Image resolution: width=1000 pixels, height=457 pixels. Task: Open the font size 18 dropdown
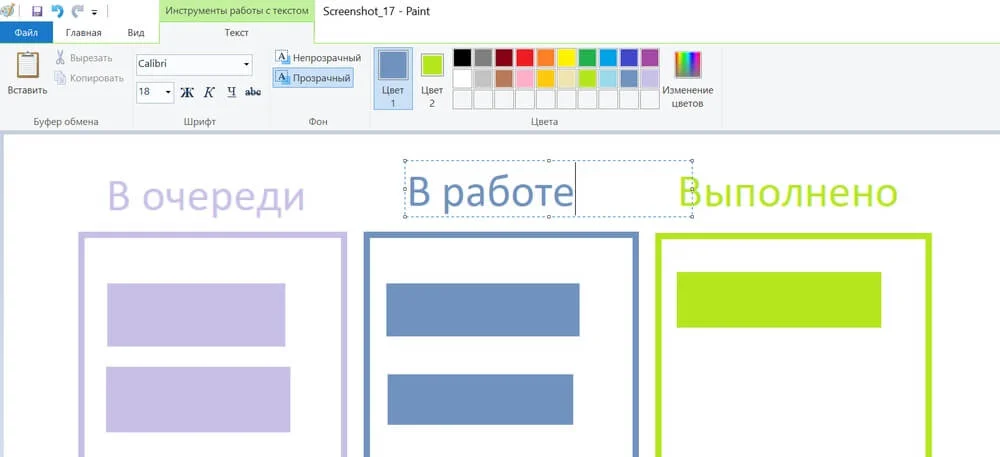point(155,92)
